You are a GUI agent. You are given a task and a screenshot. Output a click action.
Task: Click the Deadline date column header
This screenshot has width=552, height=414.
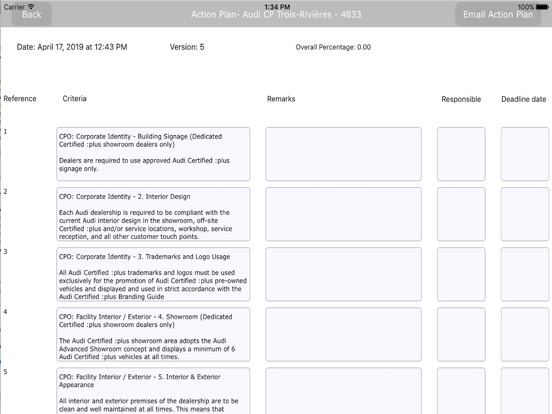523,99
